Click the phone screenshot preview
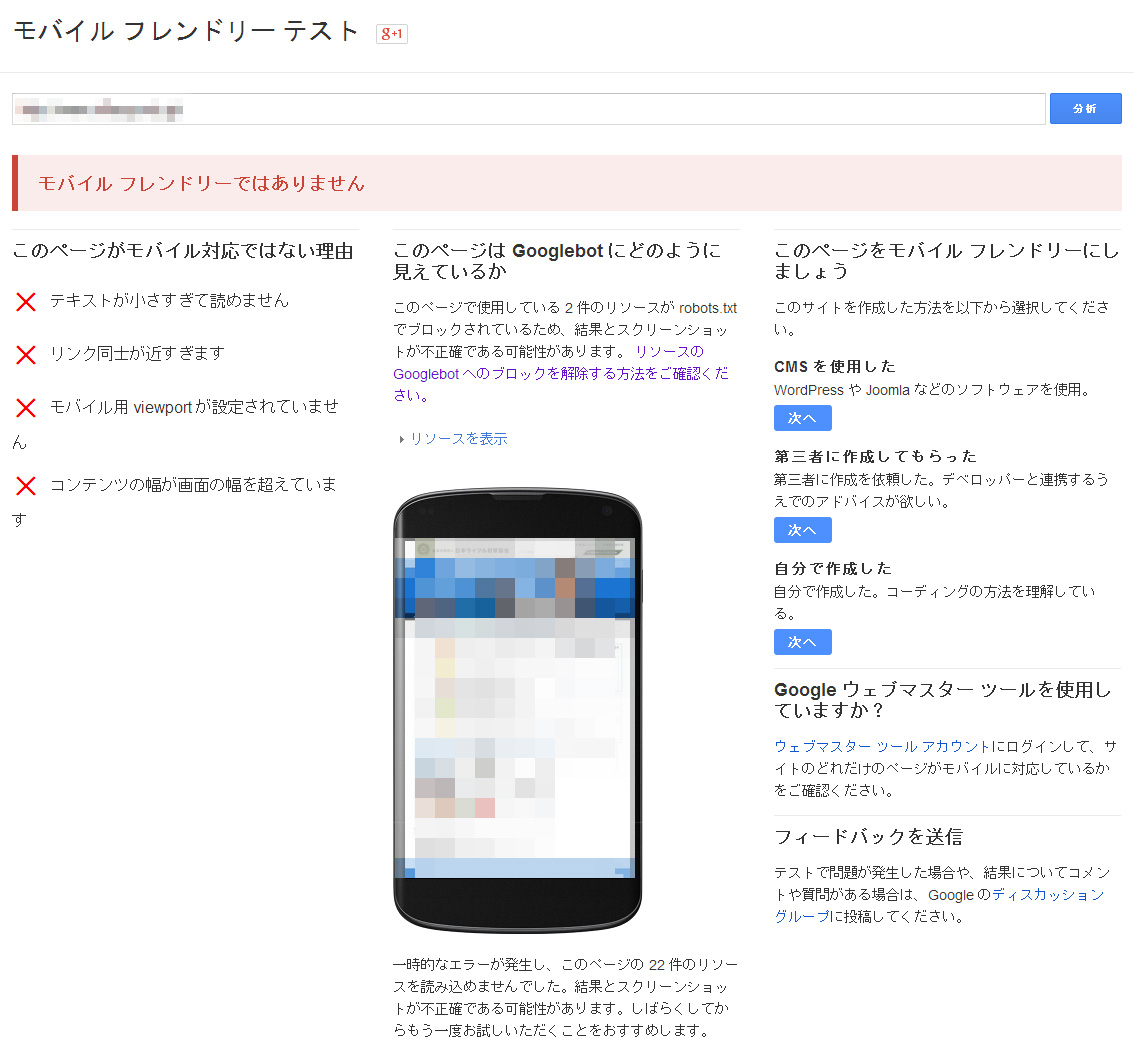 518,710
